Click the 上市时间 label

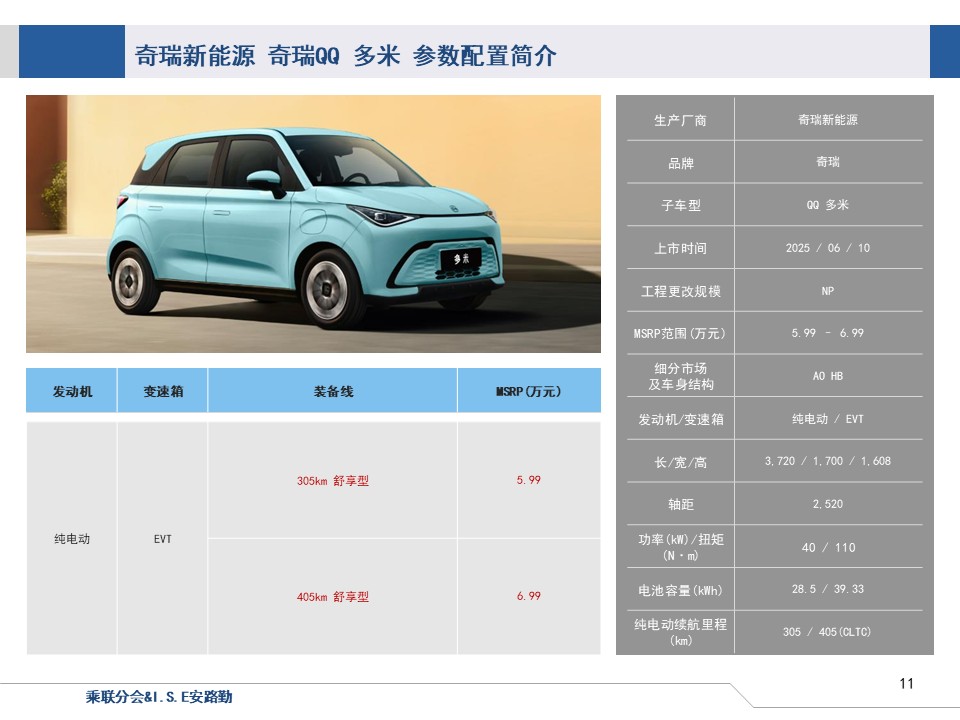680,249
